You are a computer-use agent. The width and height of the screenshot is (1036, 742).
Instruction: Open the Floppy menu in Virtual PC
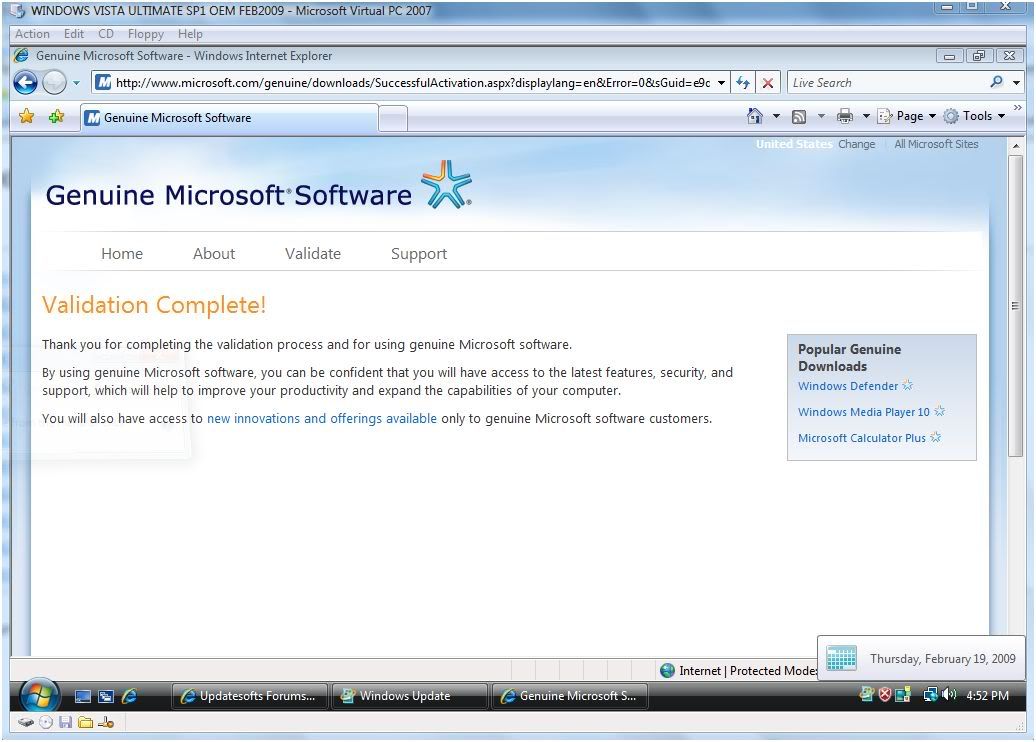145,34
